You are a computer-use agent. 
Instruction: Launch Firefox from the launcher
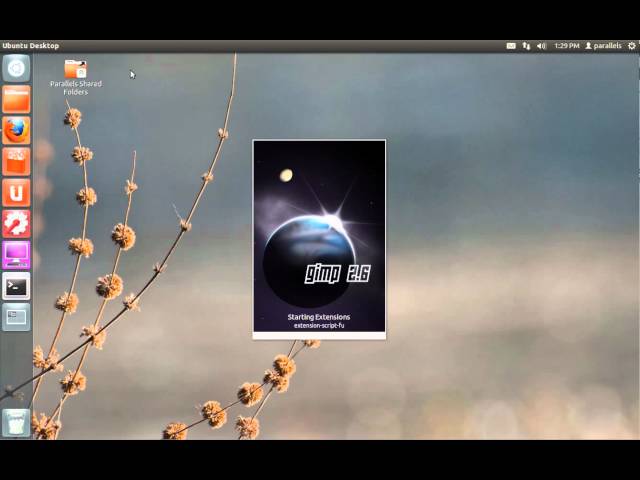tap(16, 130)
